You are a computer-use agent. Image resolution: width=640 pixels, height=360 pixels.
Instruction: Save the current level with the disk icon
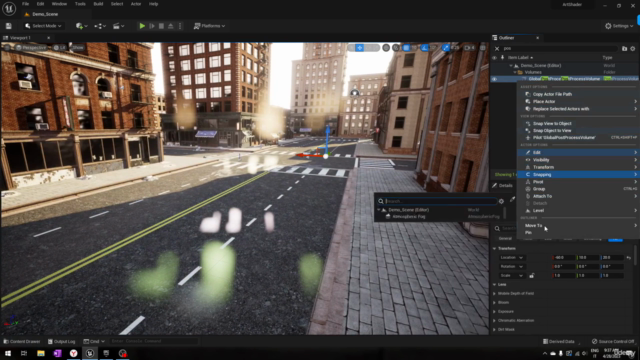(x=9, y=26)
